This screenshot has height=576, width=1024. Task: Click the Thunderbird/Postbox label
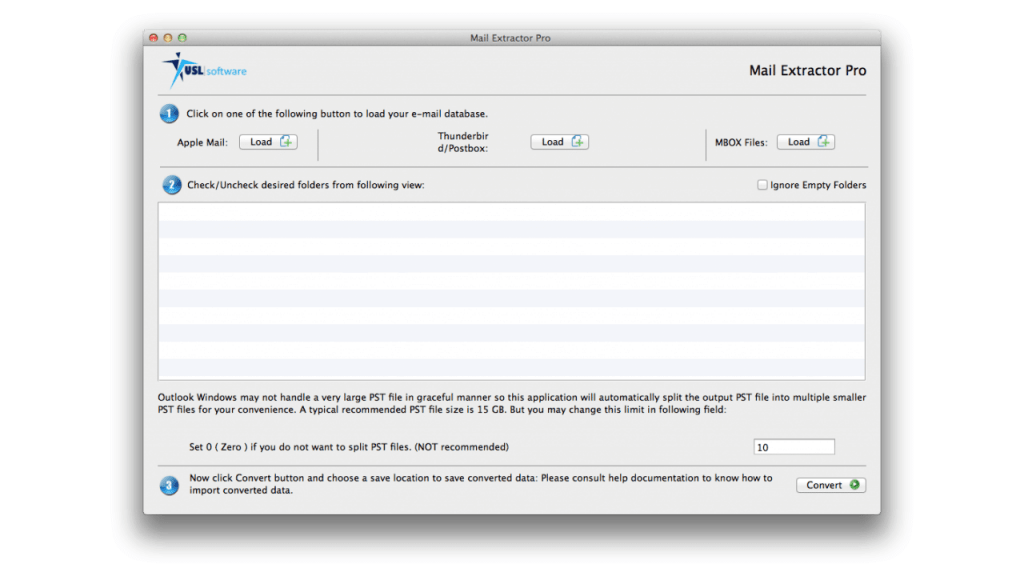463,142
